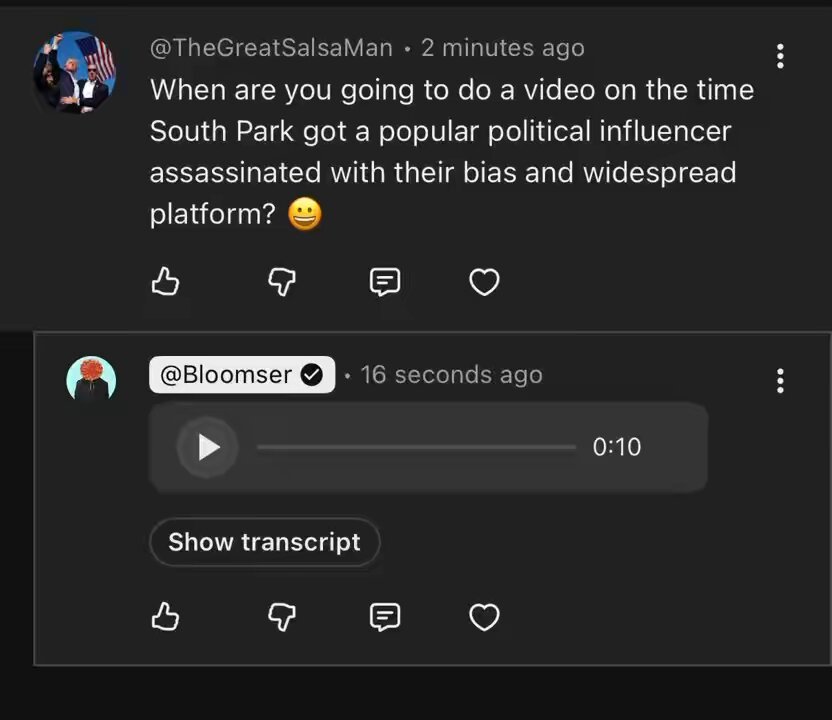The height and width of the screenshot is (720, 832).
Task: Like TheGreatSalsaMan's comment with thumbs up
Action: tap(165, 281)
